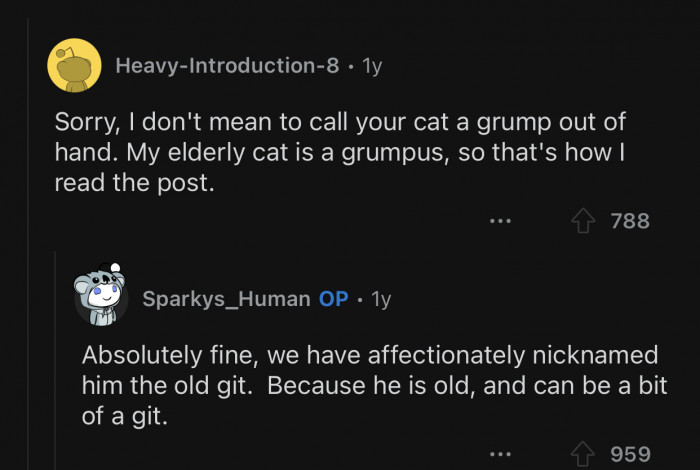The height and width of the screenshot is (470, 700).
Task: Open the three-dot menu on Sparkys_Human's reply
Action: point(501,455)
